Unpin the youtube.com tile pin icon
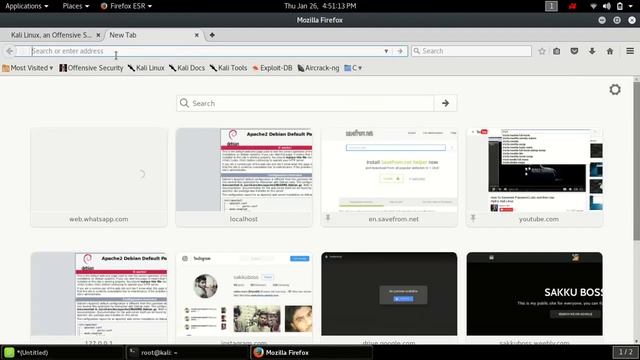The image size is (640, 360). point(473,218)
